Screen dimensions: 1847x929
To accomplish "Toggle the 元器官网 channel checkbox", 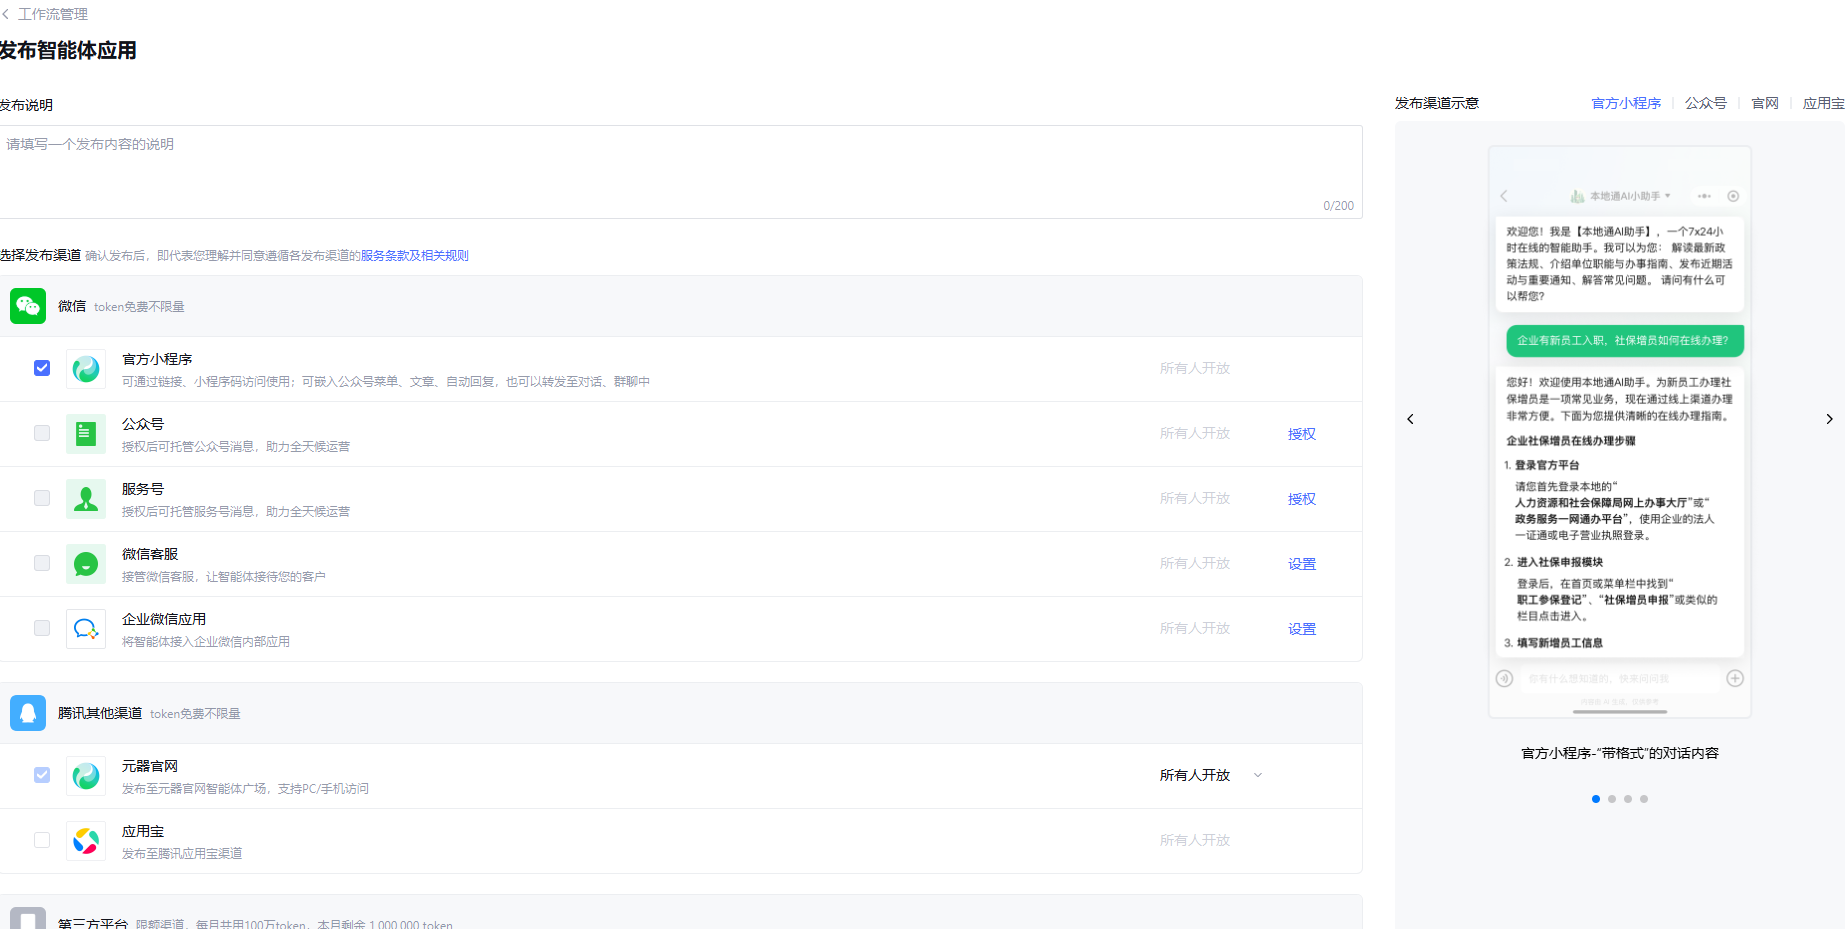I will [42, 775].
